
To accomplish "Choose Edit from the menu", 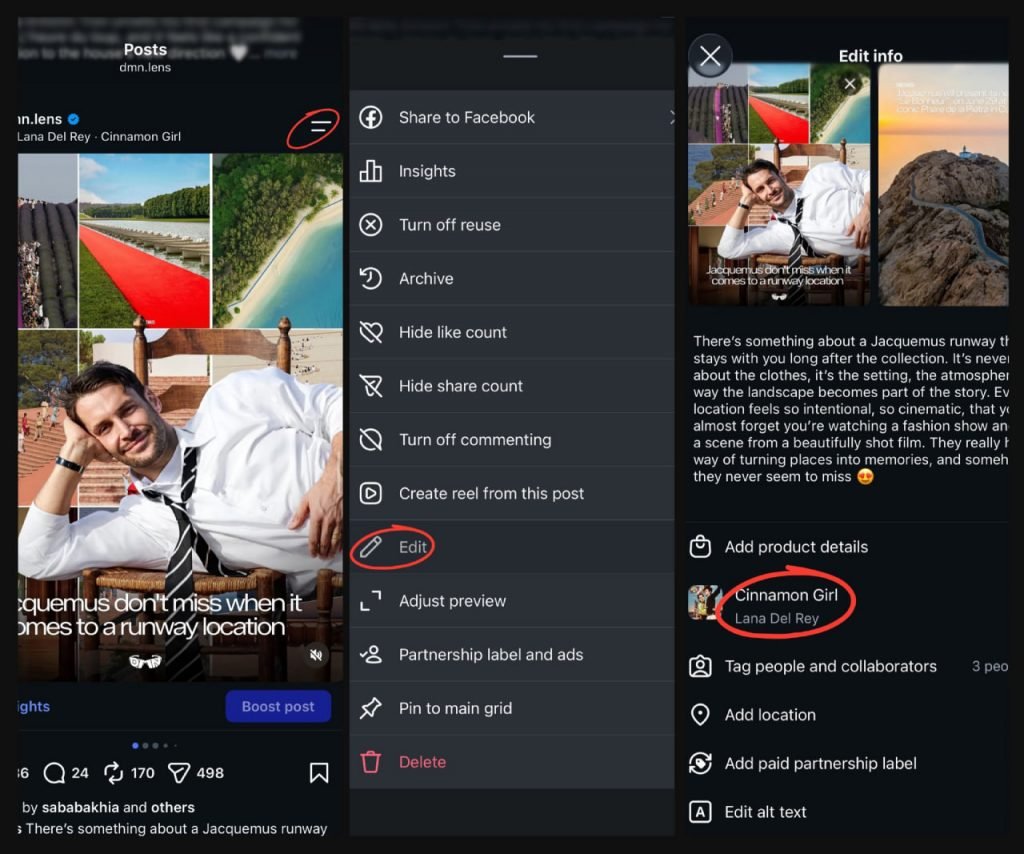I will pyautogui.click(x=512, y=547).
